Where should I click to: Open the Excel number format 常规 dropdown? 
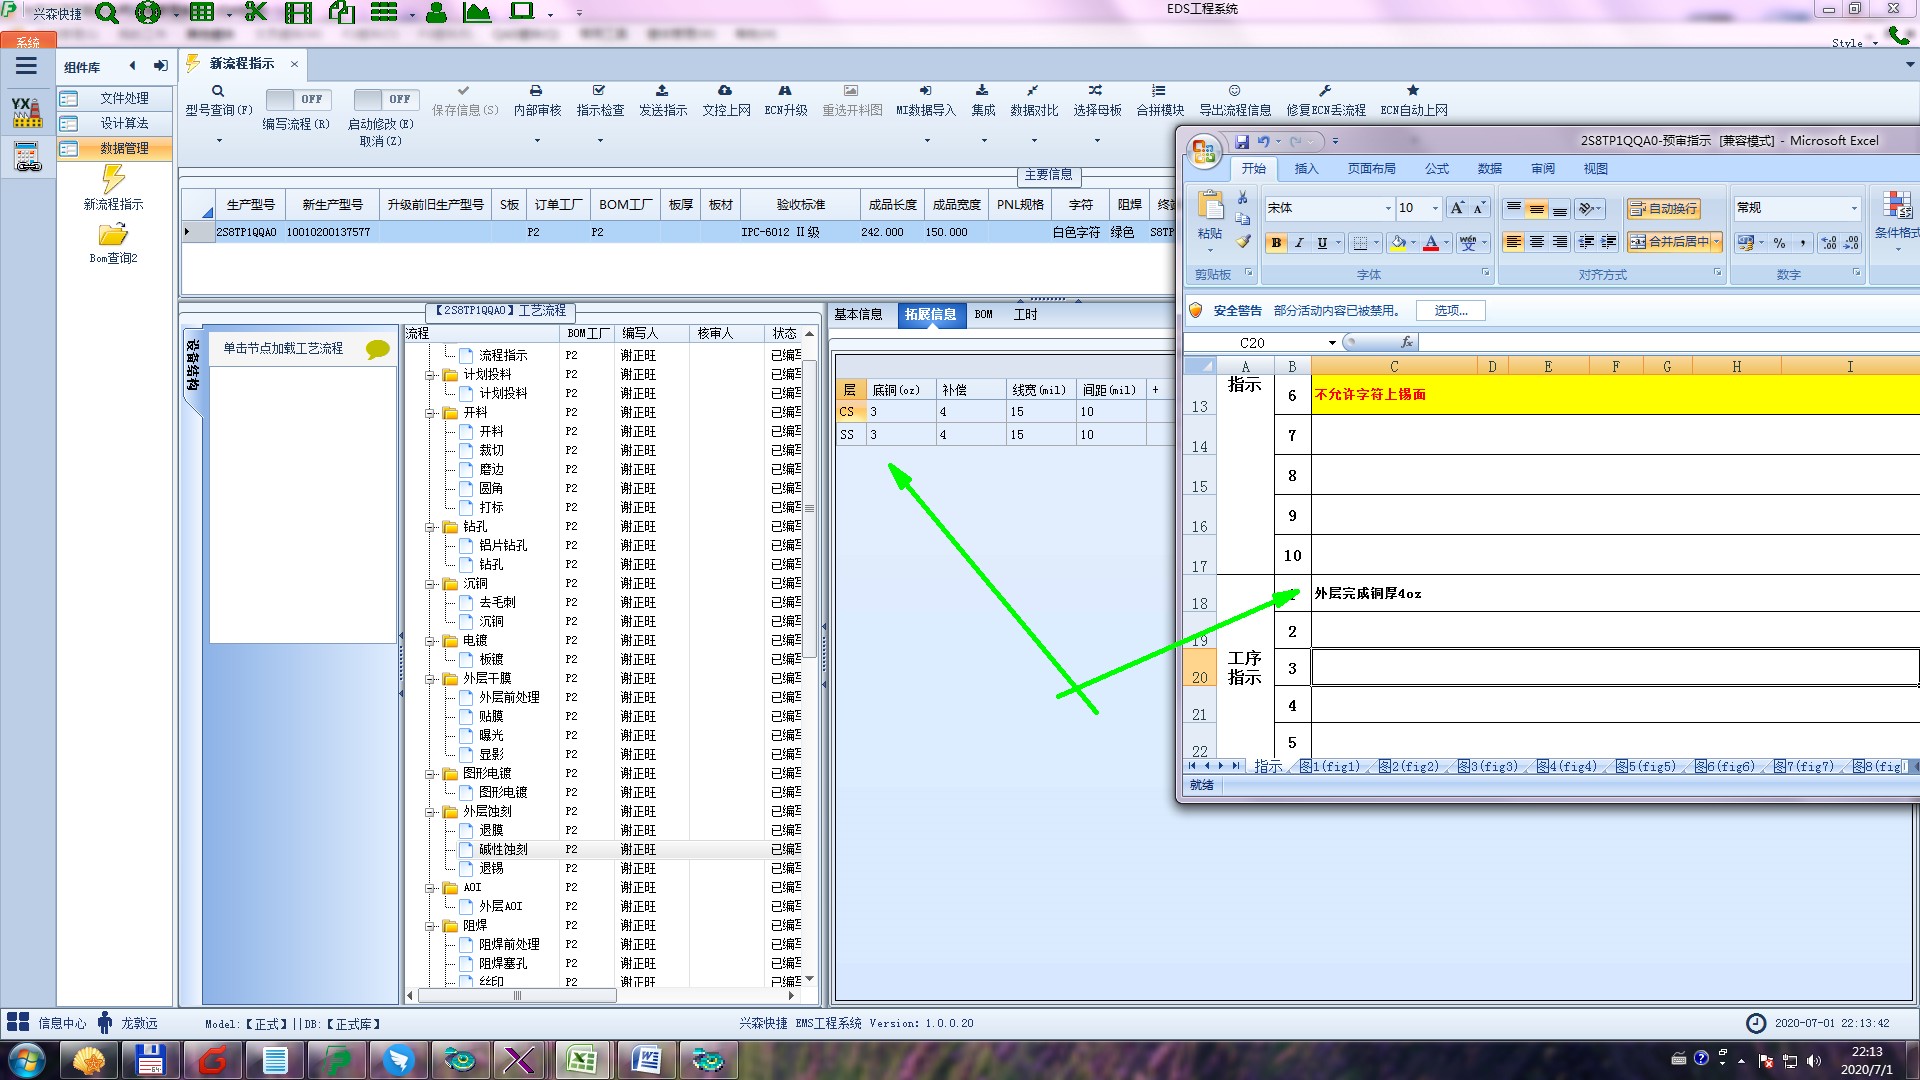[1853, 208]
